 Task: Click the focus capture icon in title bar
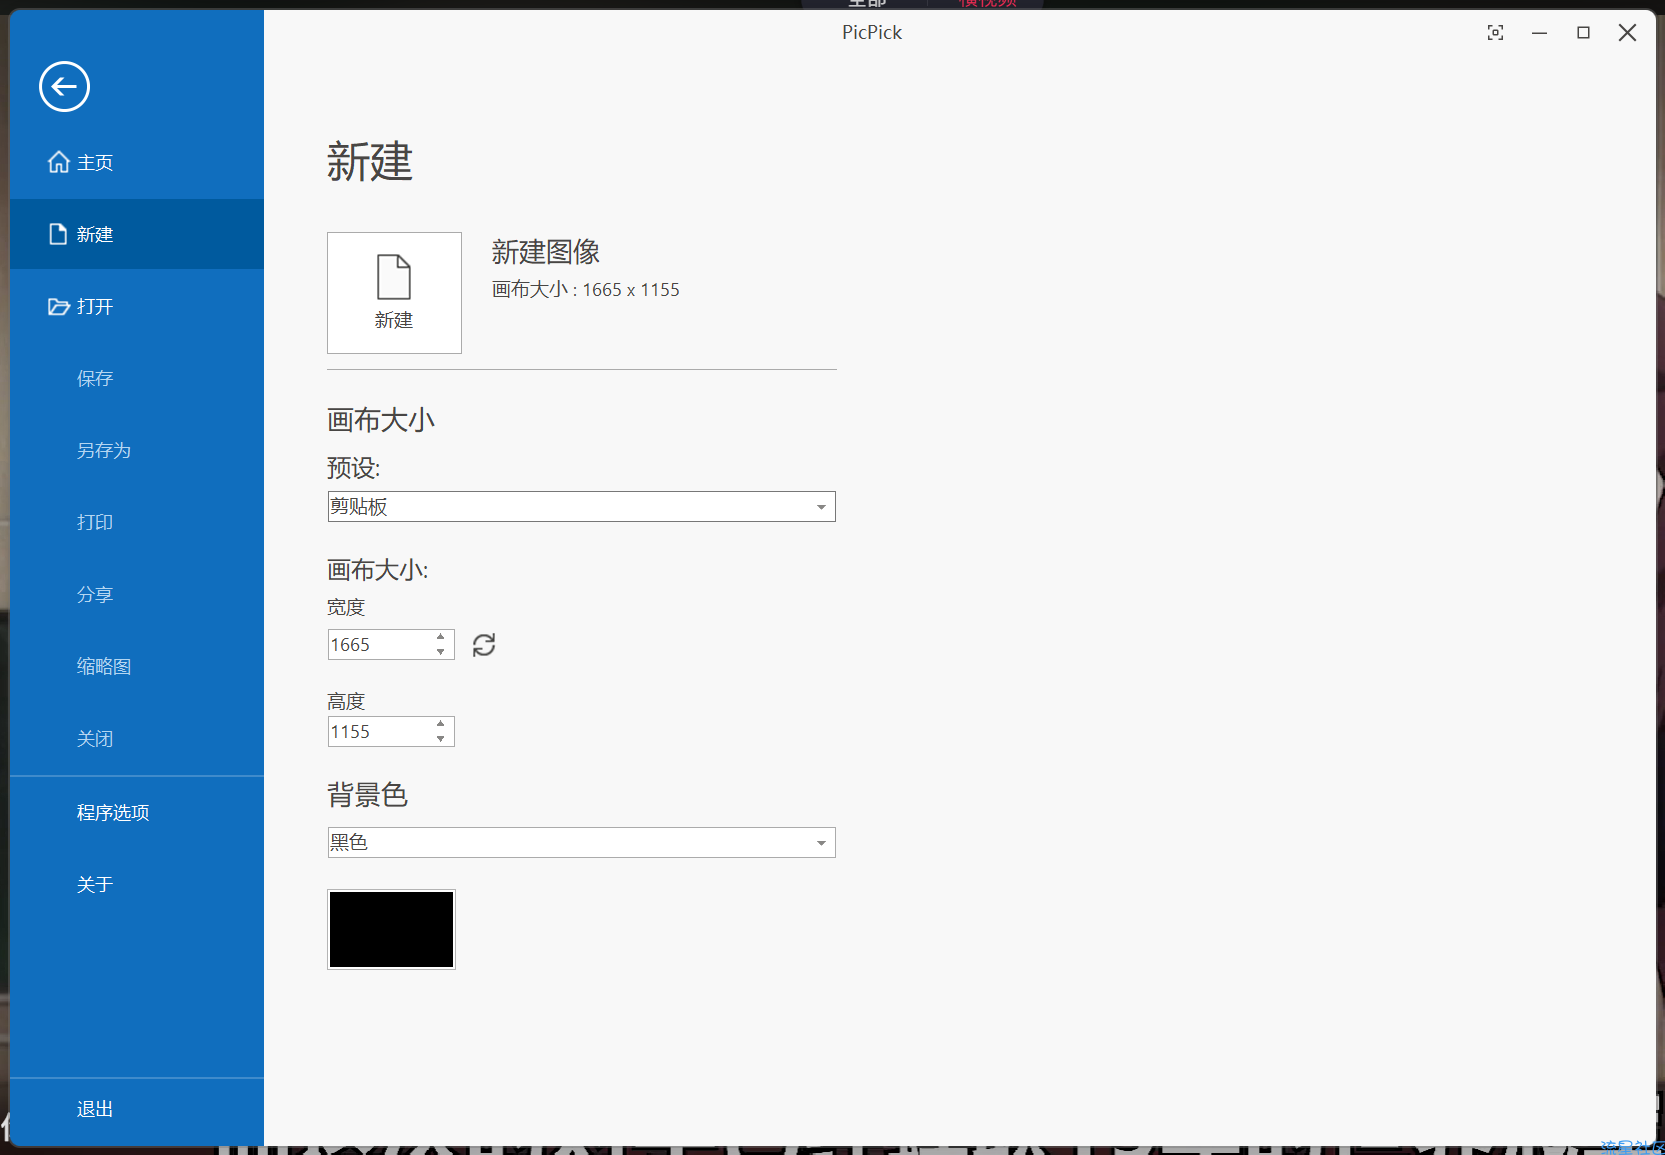[x=1495, y=33]
